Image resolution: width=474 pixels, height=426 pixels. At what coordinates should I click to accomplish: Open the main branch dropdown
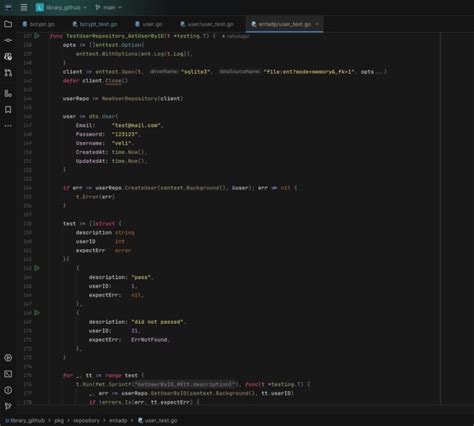[108, 7]
